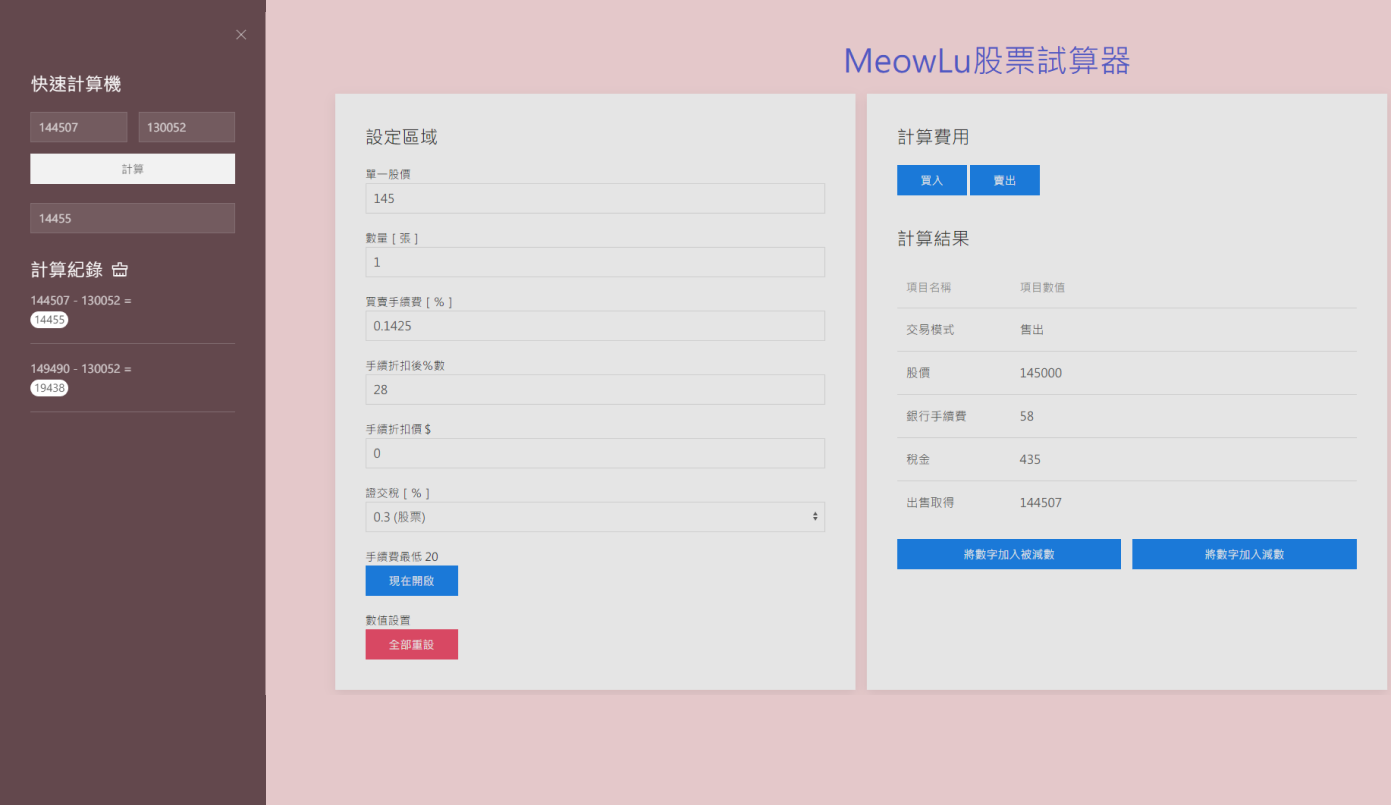Click the 銀行手續費 value 58
Image resolution: width=1391 pixels, height=805 pixels.
(x=1027, y=416)
